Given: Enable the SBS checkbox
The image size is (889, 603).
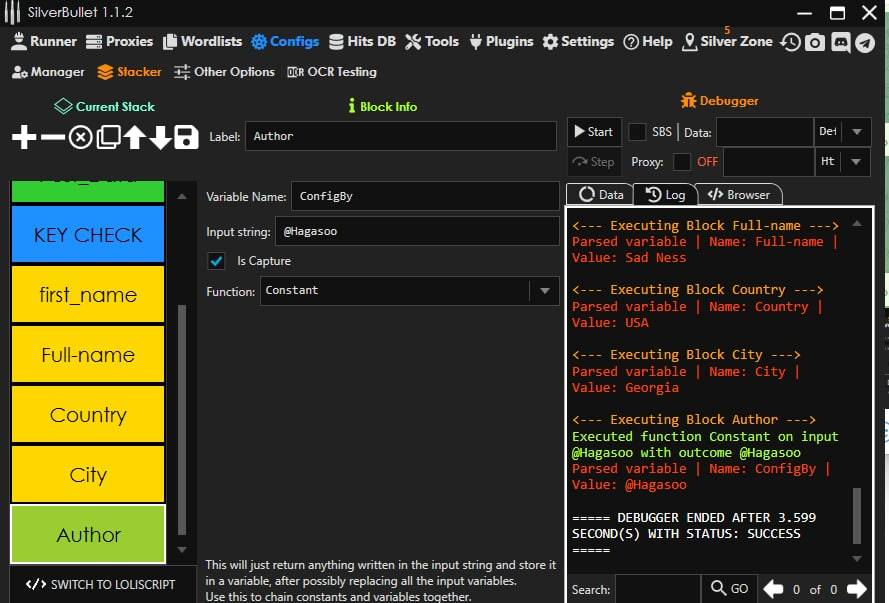Looking at the screenshot, I should coord(637,132).
